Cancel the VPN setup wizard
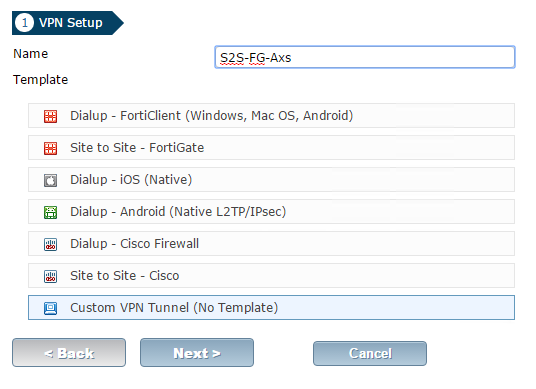 pyautogui.click(x=370, y=353)
